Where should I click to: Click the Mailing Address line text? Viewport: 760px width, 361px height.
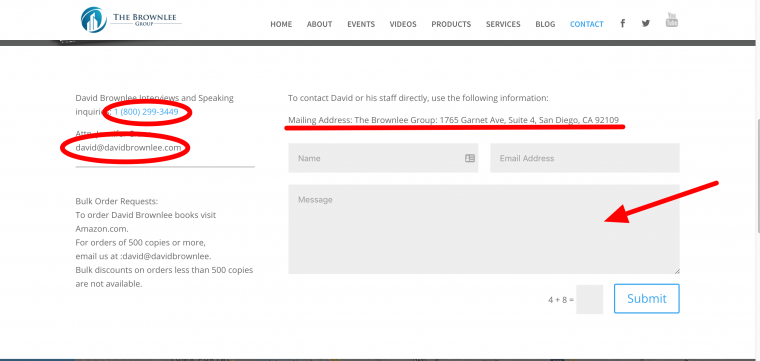point(454,120)
